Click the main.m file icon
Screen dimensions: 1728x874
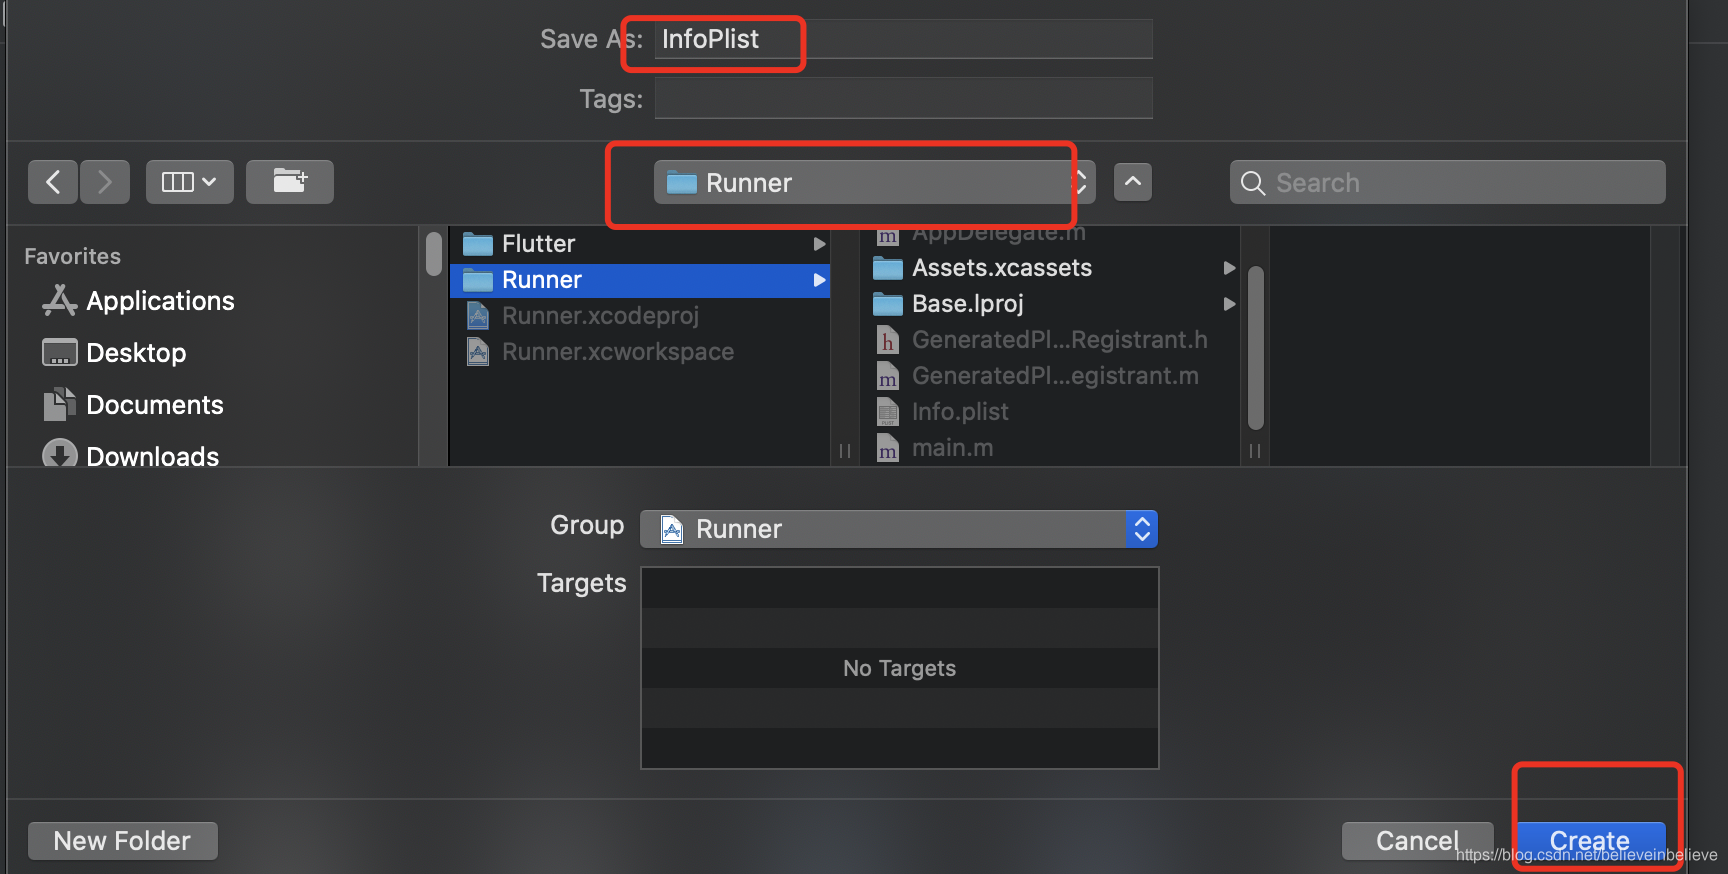[888, 448]
